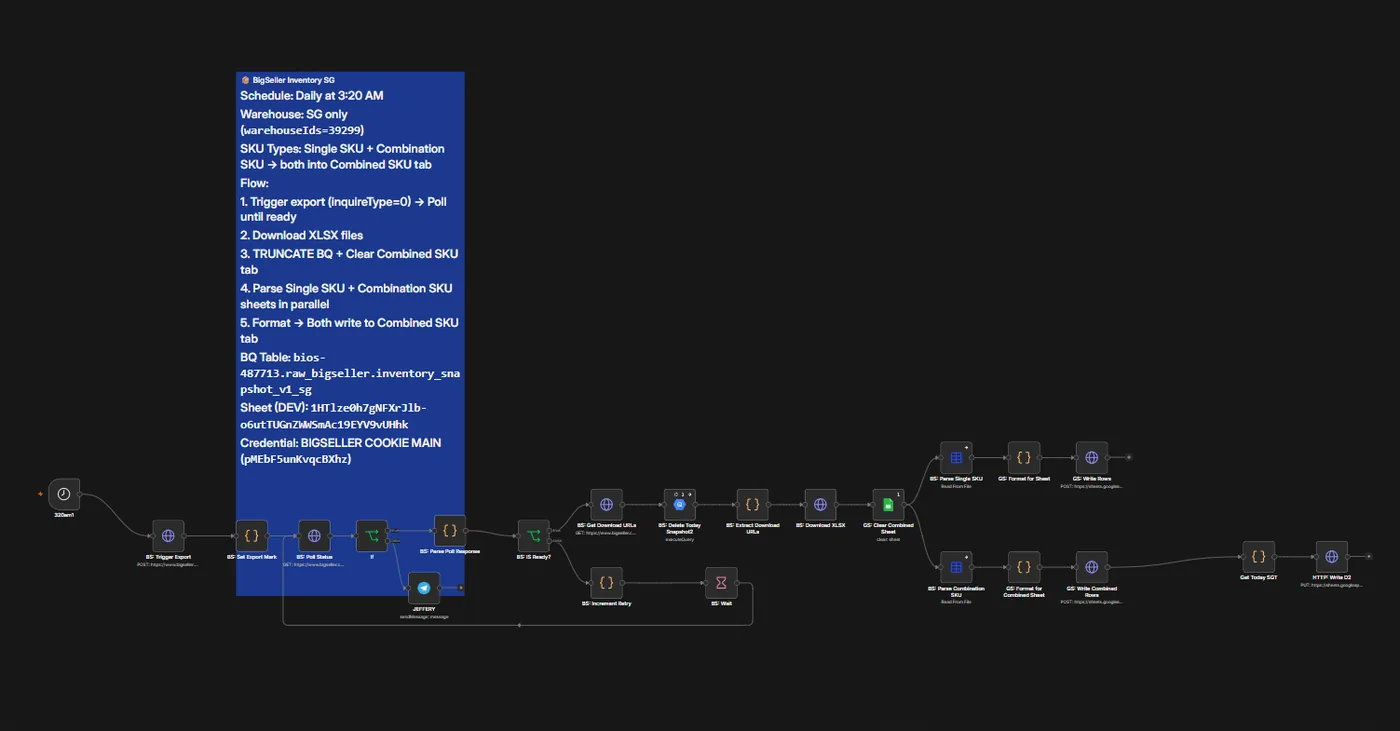
Task: Open the BS: Trigger Export HTTP node
Action: pyautogui.click(x=168, y=536)
